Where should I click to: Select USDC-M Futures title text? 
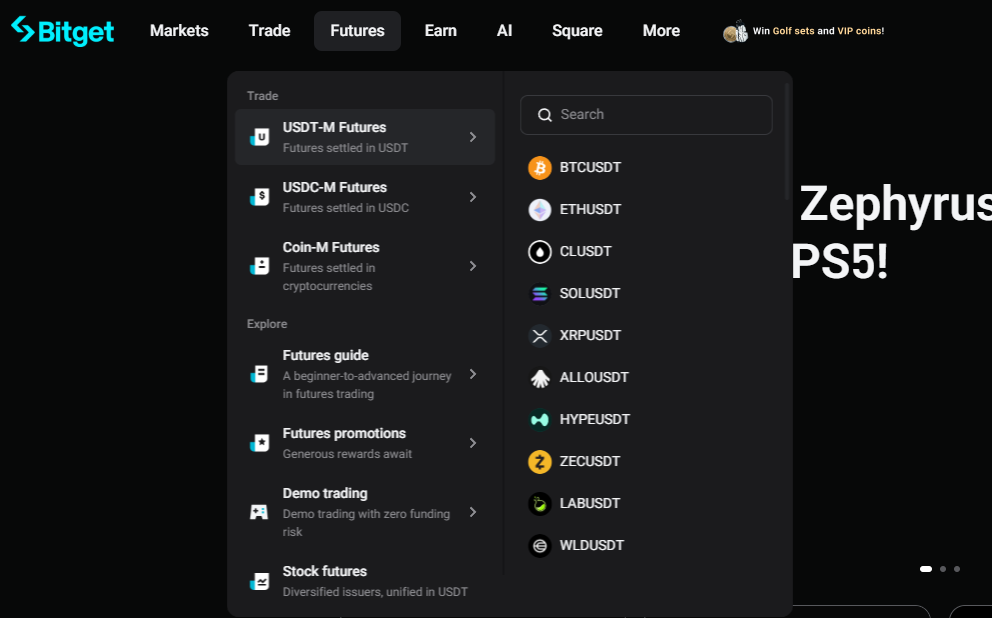click(335, 187)
